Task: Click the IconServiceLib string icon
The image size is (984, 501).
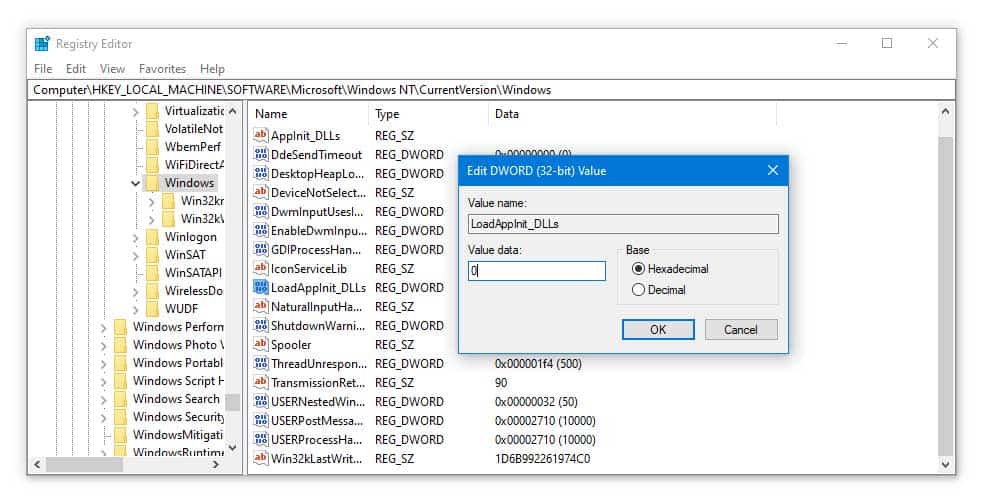Action: pyautogui.click(x=260, y=268)
